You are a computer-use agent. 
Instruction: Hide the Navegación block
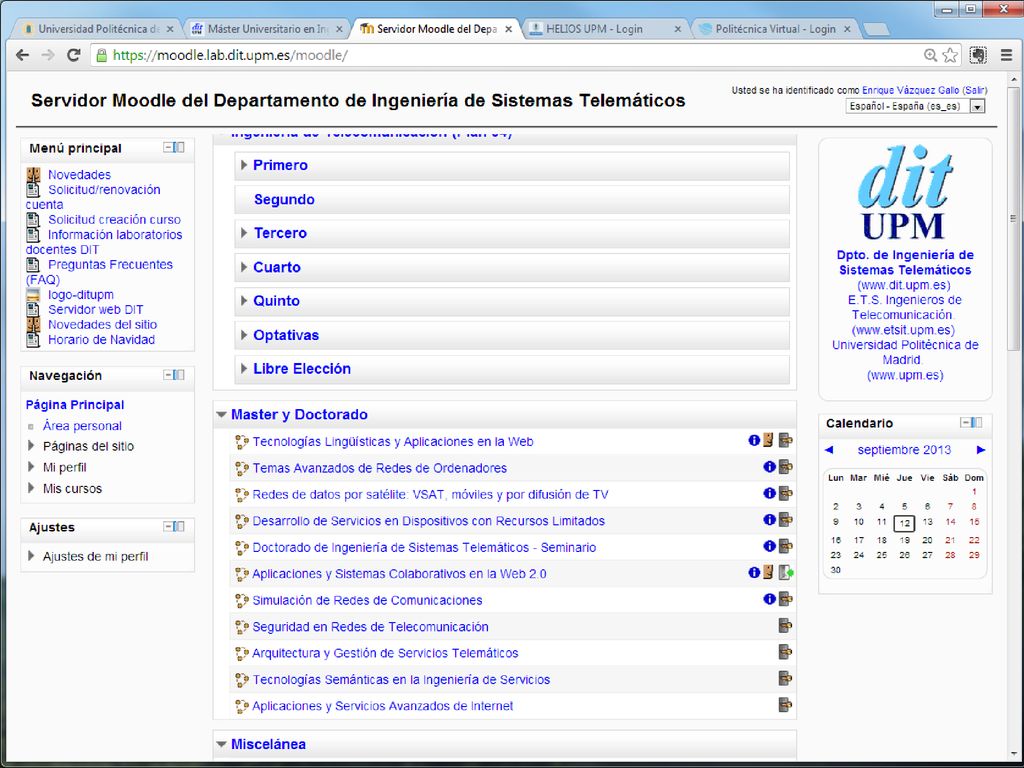(x=168, y=375)
